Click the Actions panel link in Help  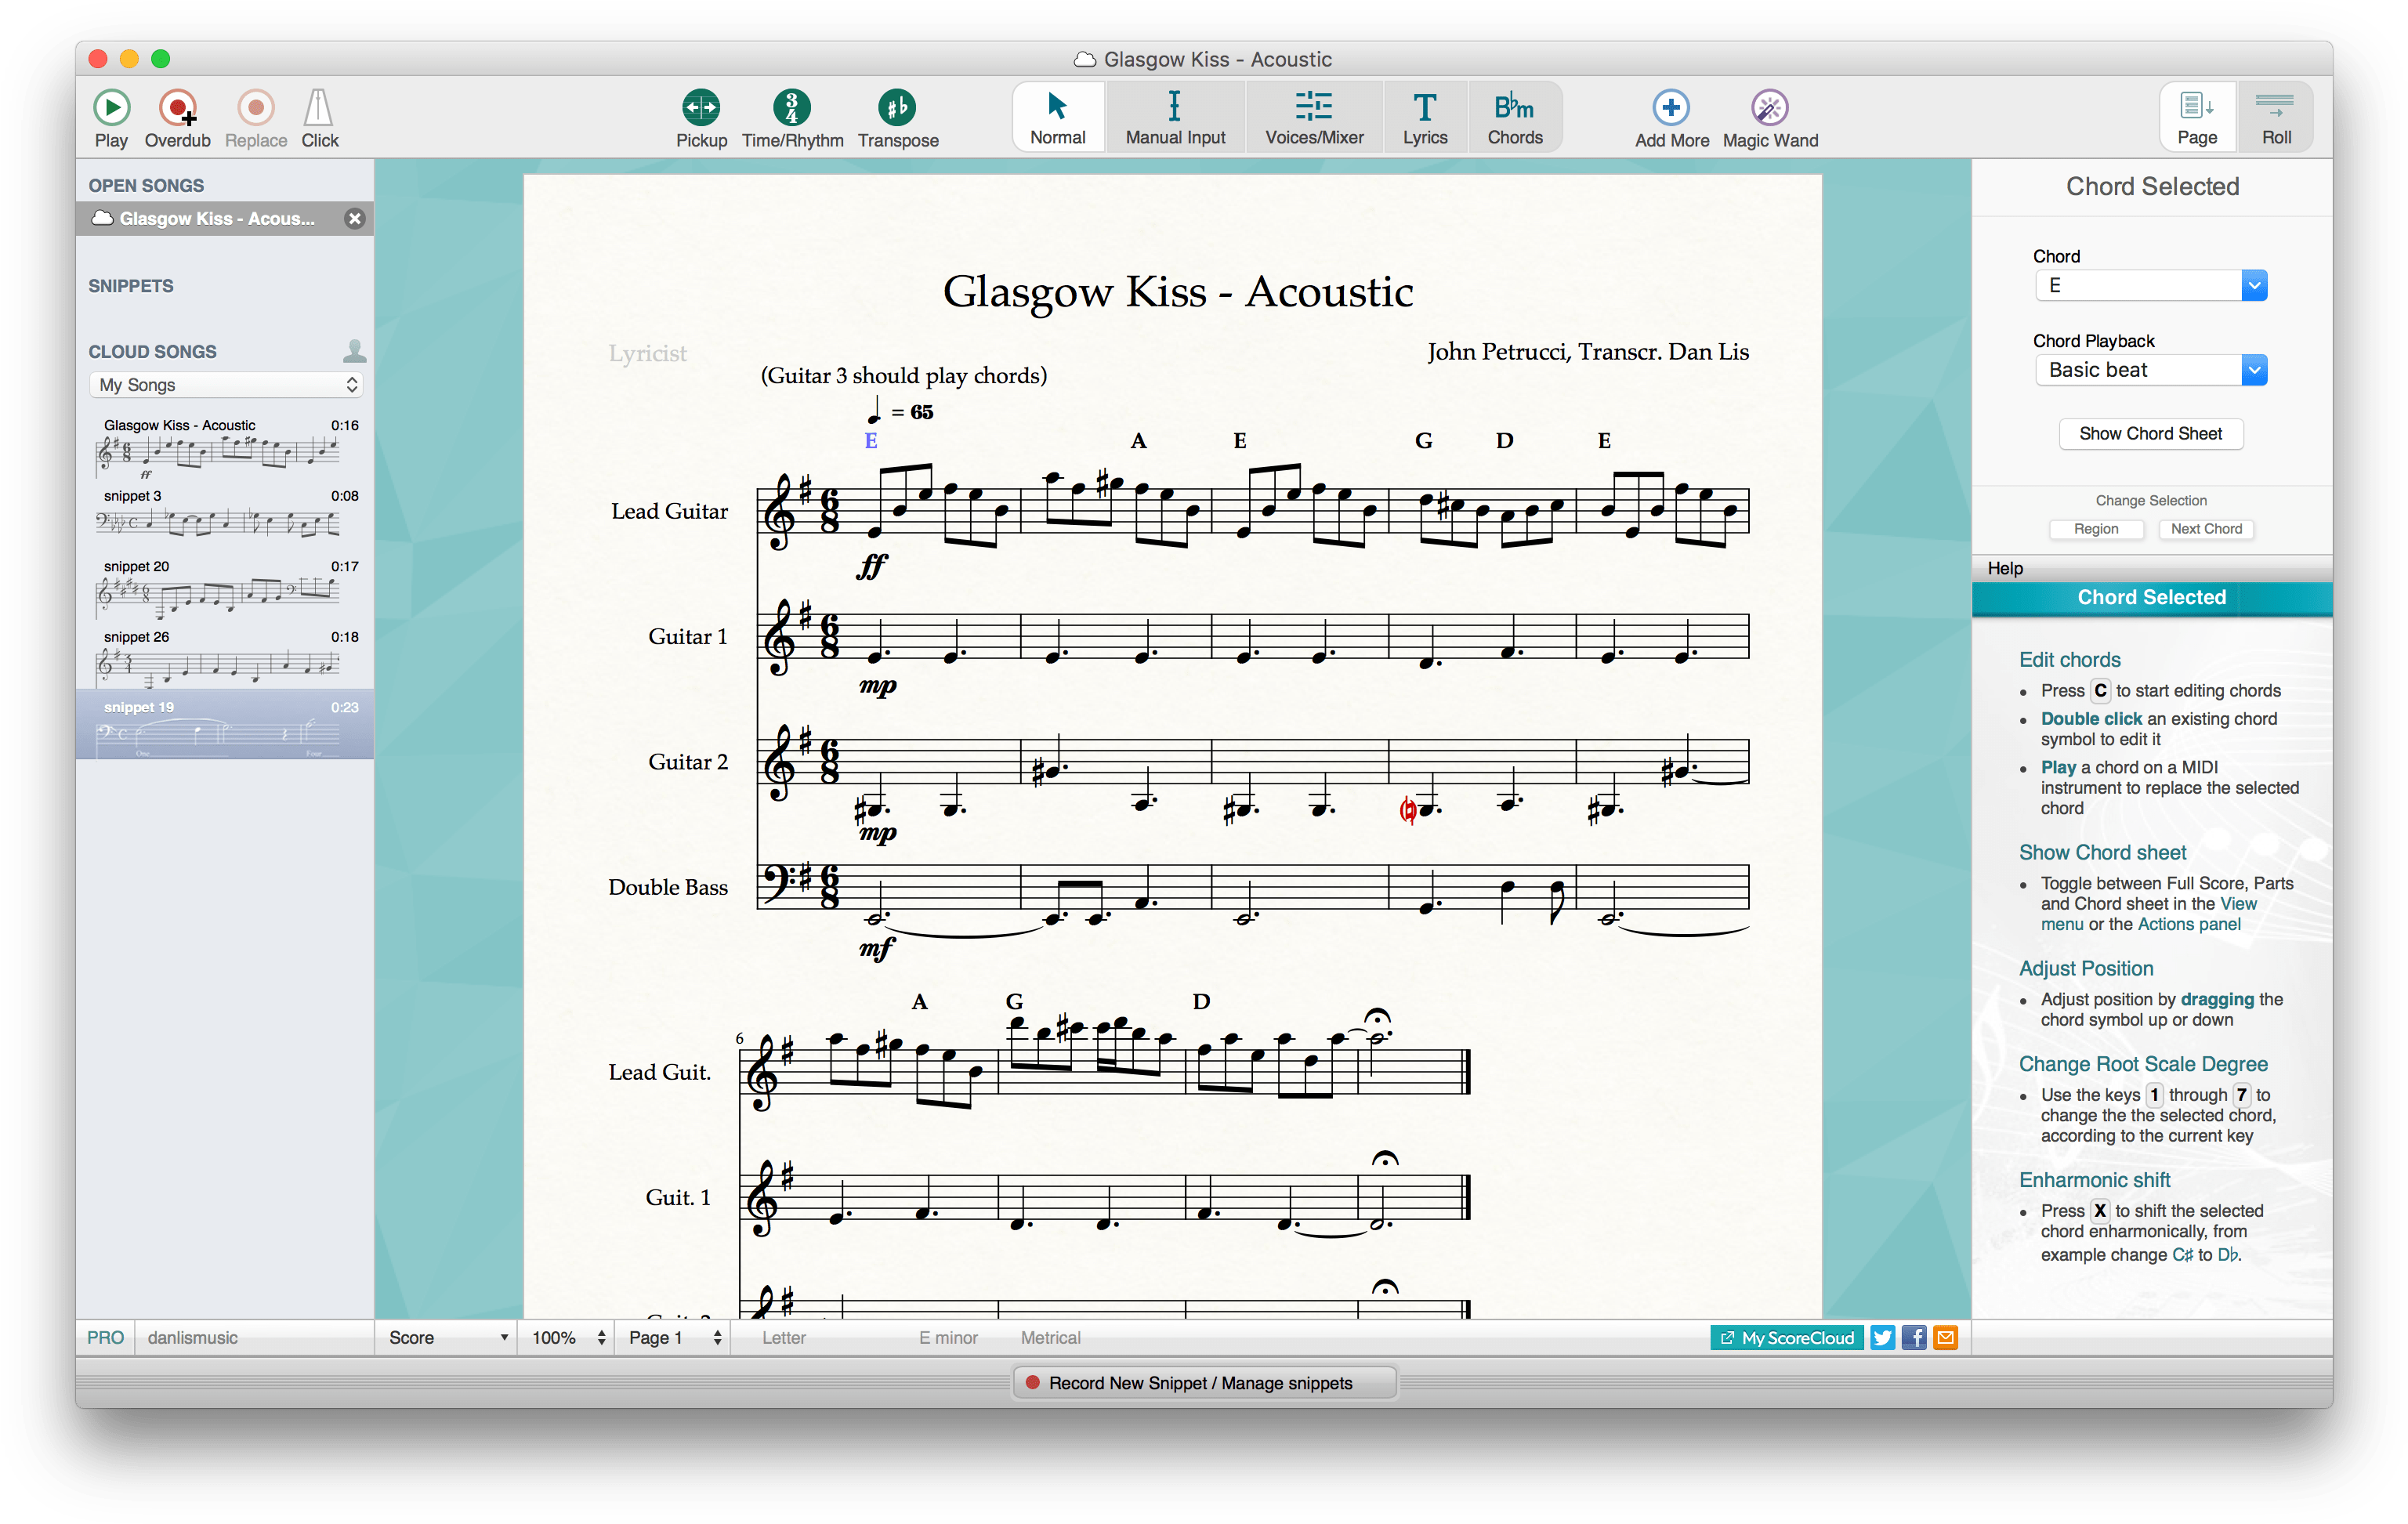(x=2189, y=924)
